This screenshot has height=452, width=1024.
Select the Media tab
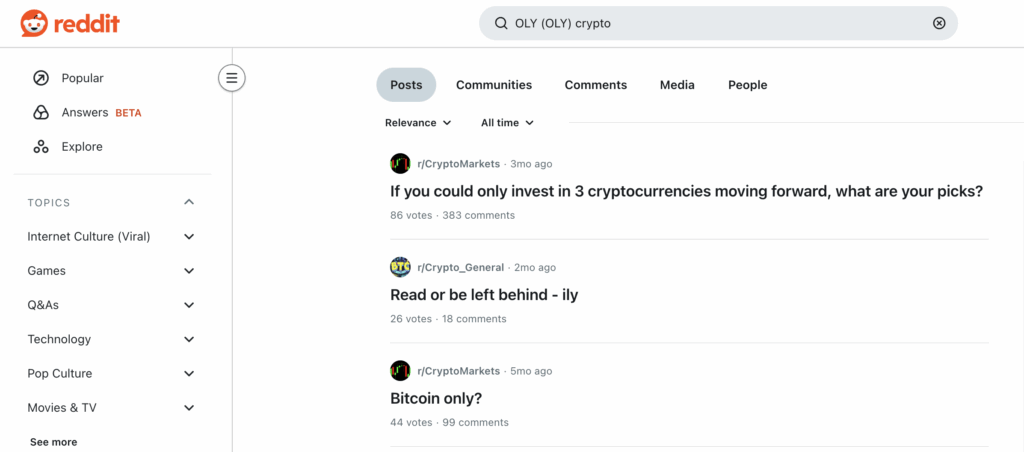click(x=677, y=85)
